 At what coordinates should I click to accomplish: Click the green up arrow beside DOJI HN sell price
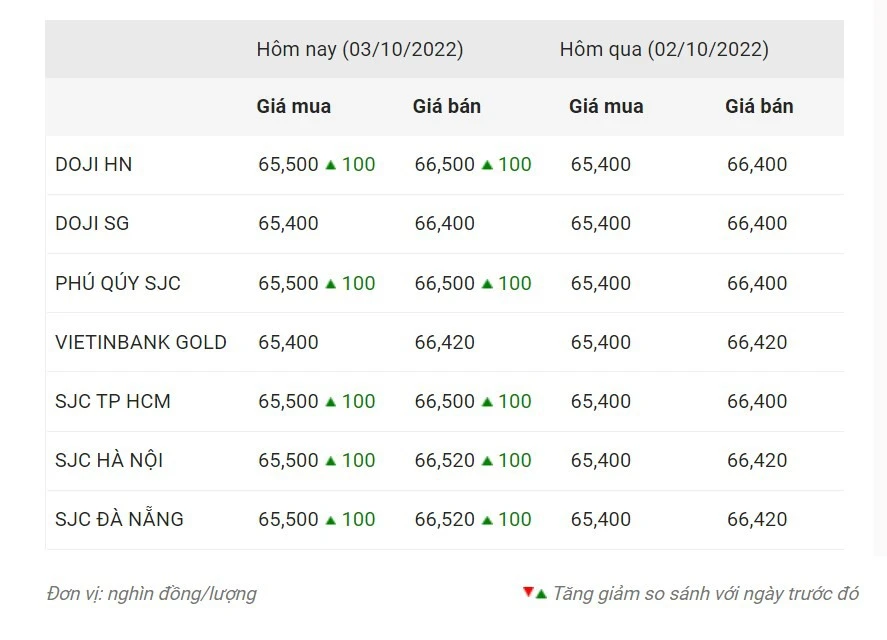pyautogui.click(x=487, y=165)
